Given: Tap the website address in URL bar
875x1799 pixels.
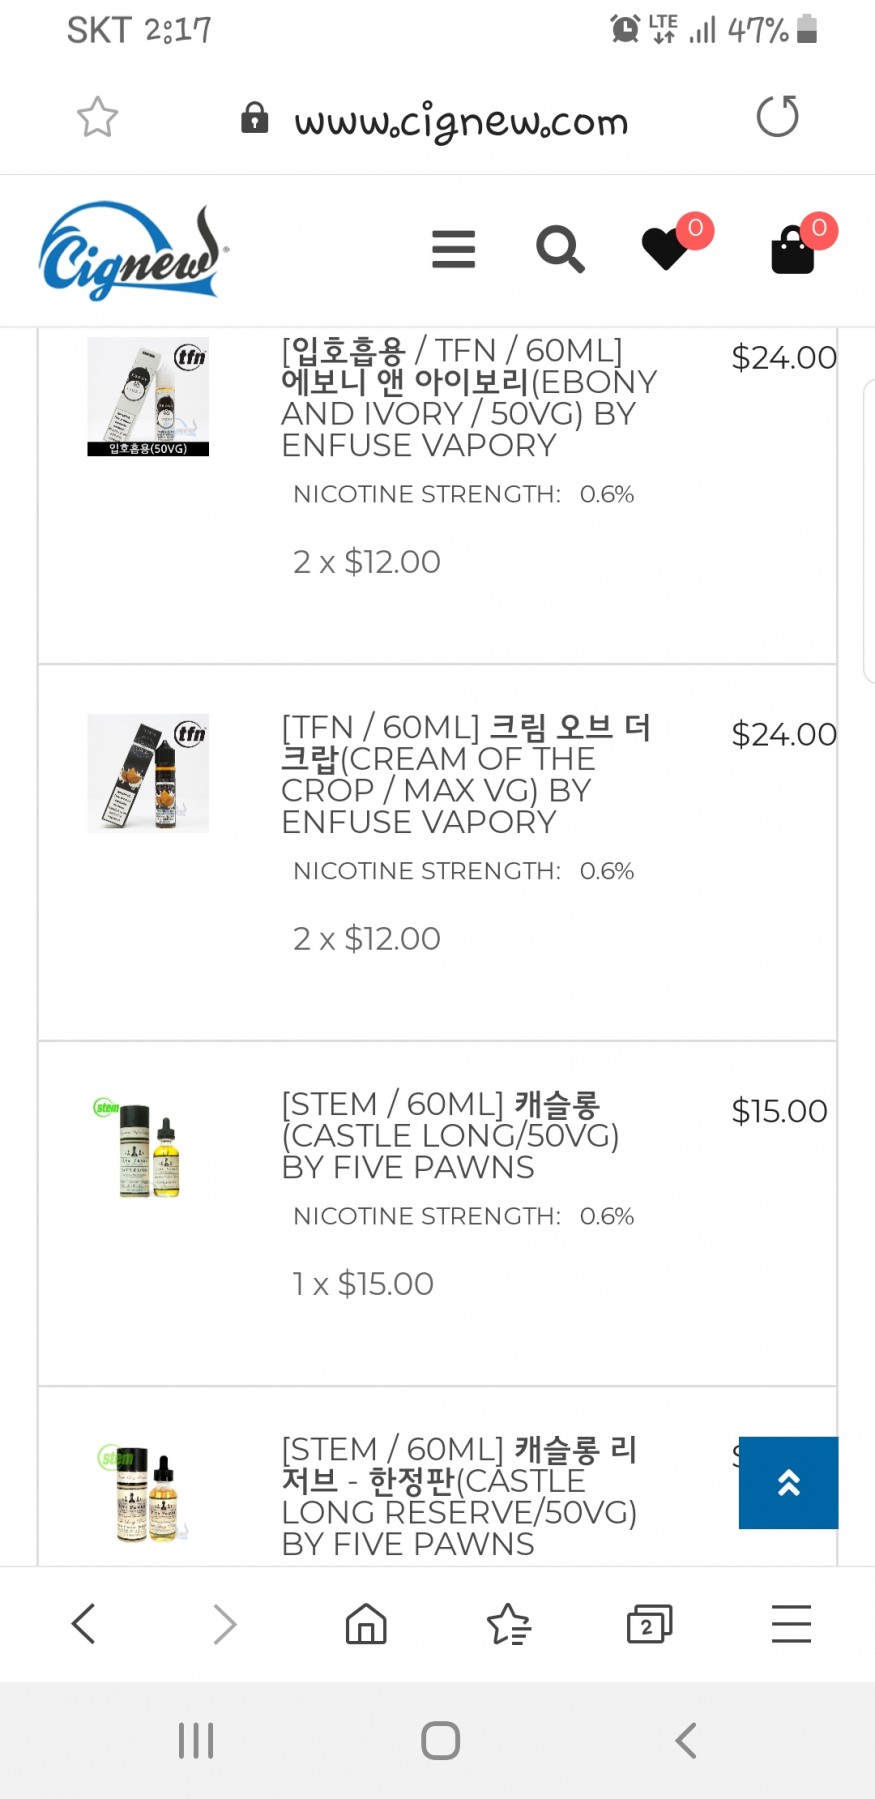Looking at the screenshot, I should pyautogui.click(x=461, y=122).
